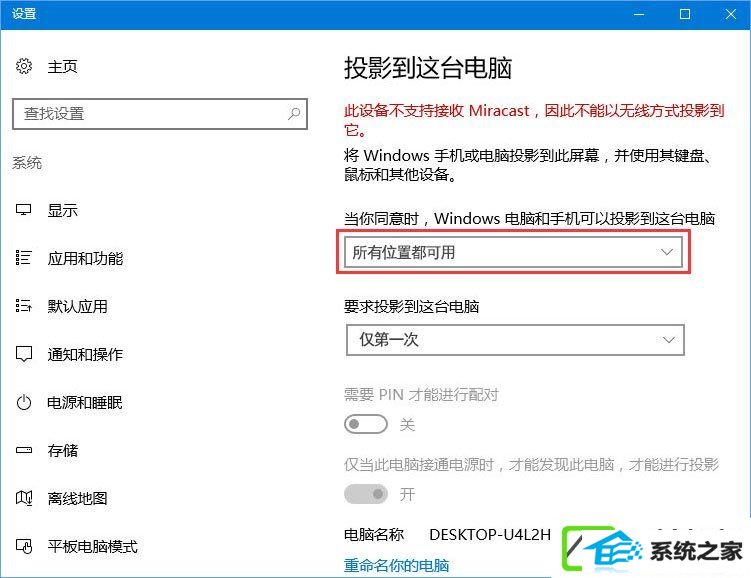Select 电源和睡眠 in the sidebar
Viewport: 751px width, 578px height.
point(85,403)
